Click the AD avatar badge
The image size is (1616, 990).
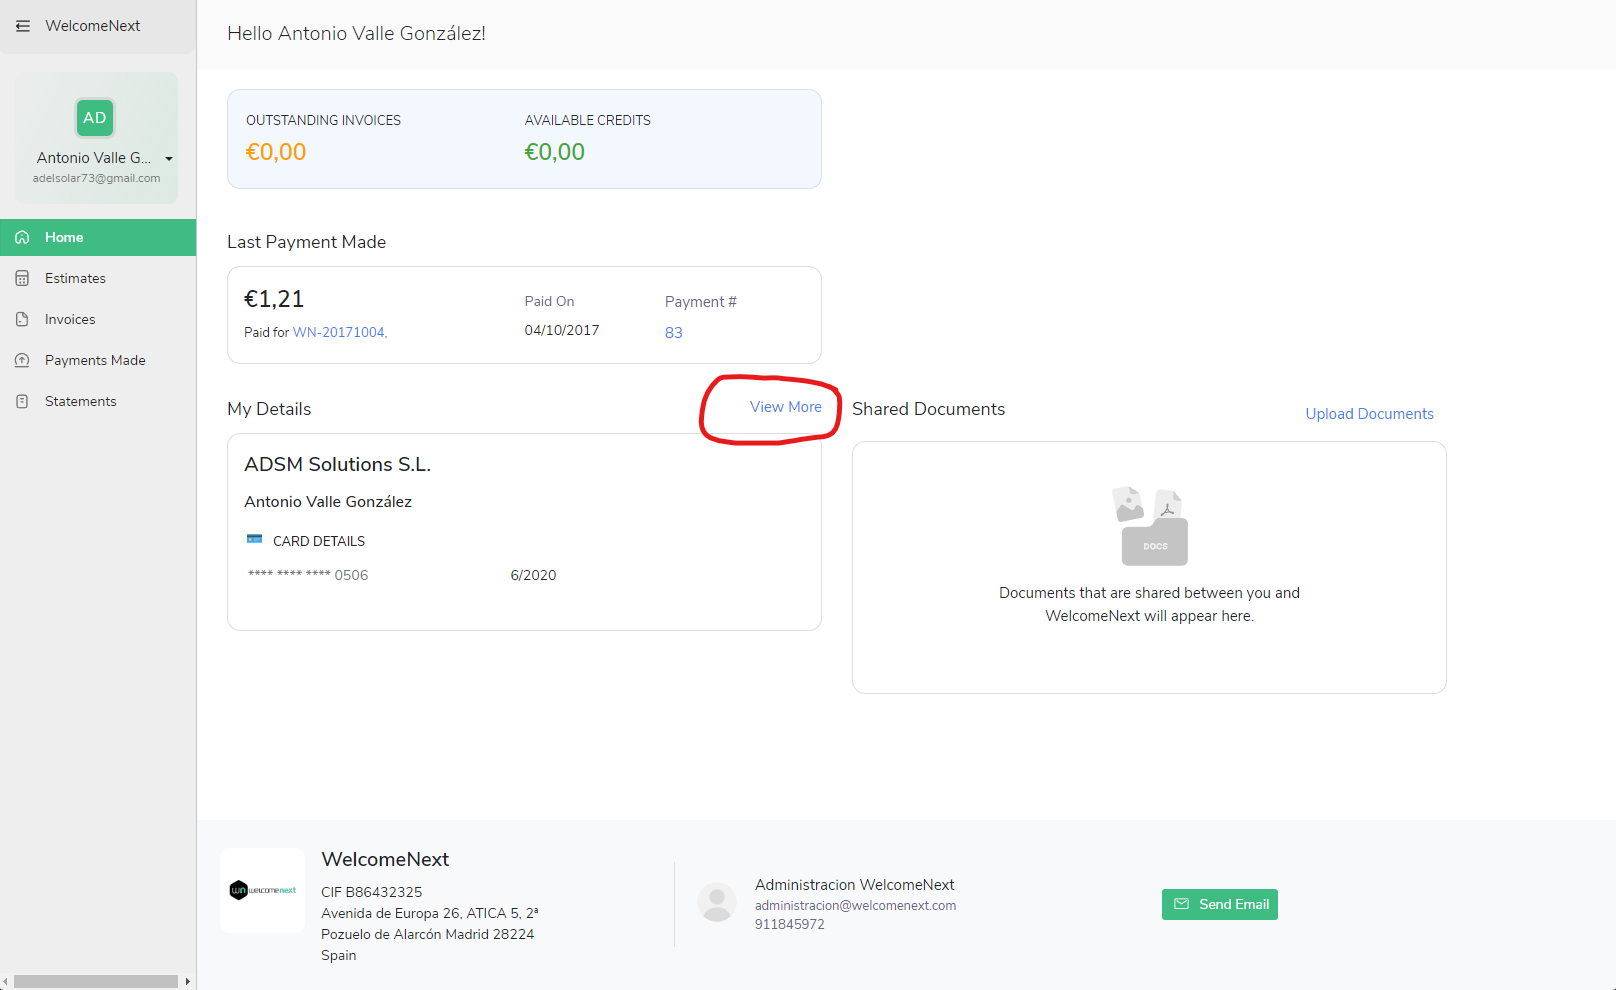[x=95, y=118]
